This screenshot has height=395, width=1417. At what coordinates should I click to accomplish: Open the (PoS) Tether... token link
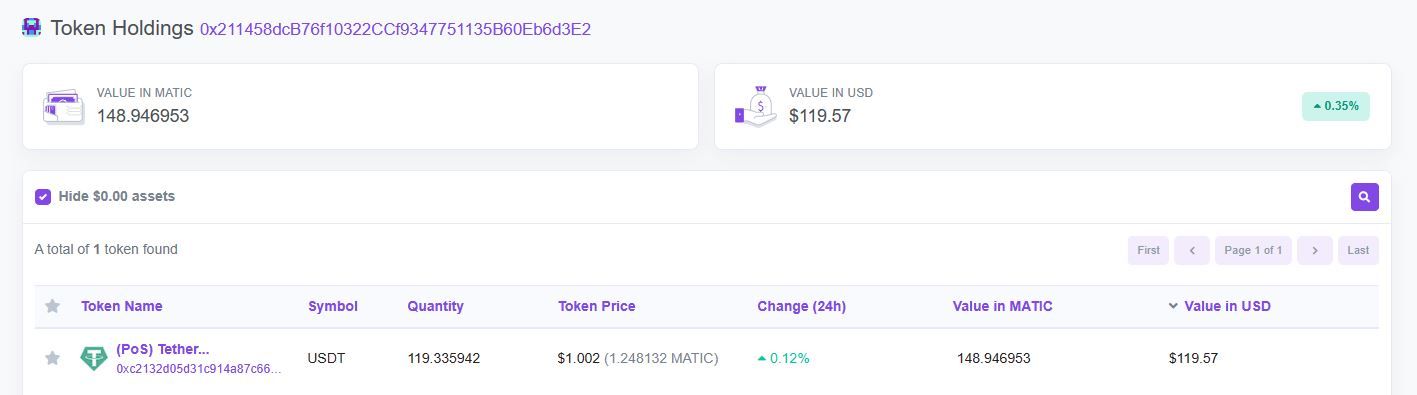tap(163, 349)
